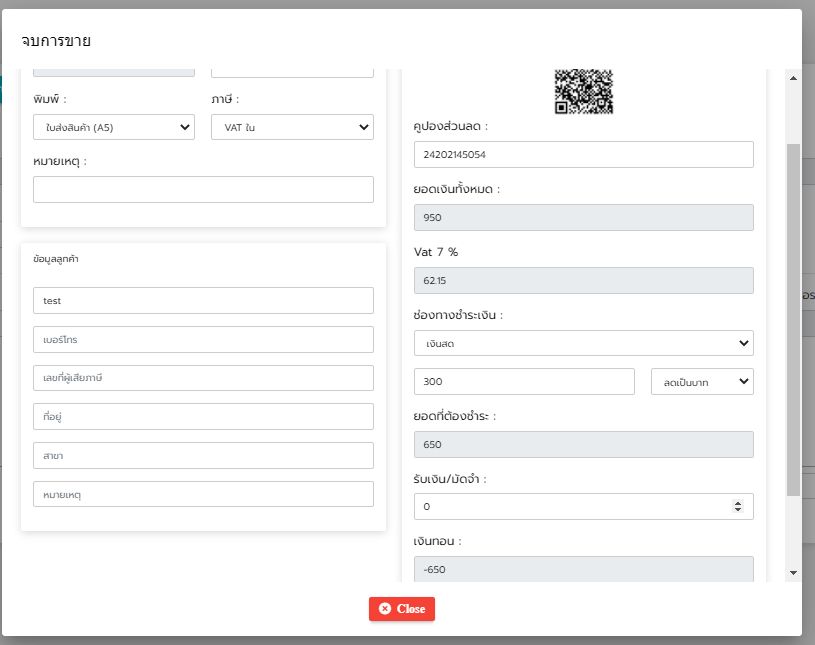Click the discount amount field showing 300

coord(524,381)
